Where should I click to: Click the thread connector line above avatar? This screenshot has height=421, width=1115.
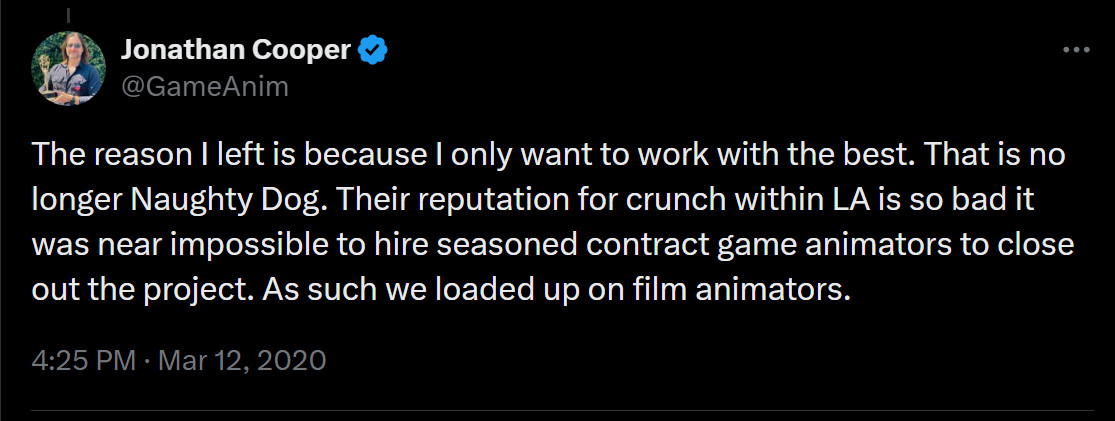coord(68,14)
